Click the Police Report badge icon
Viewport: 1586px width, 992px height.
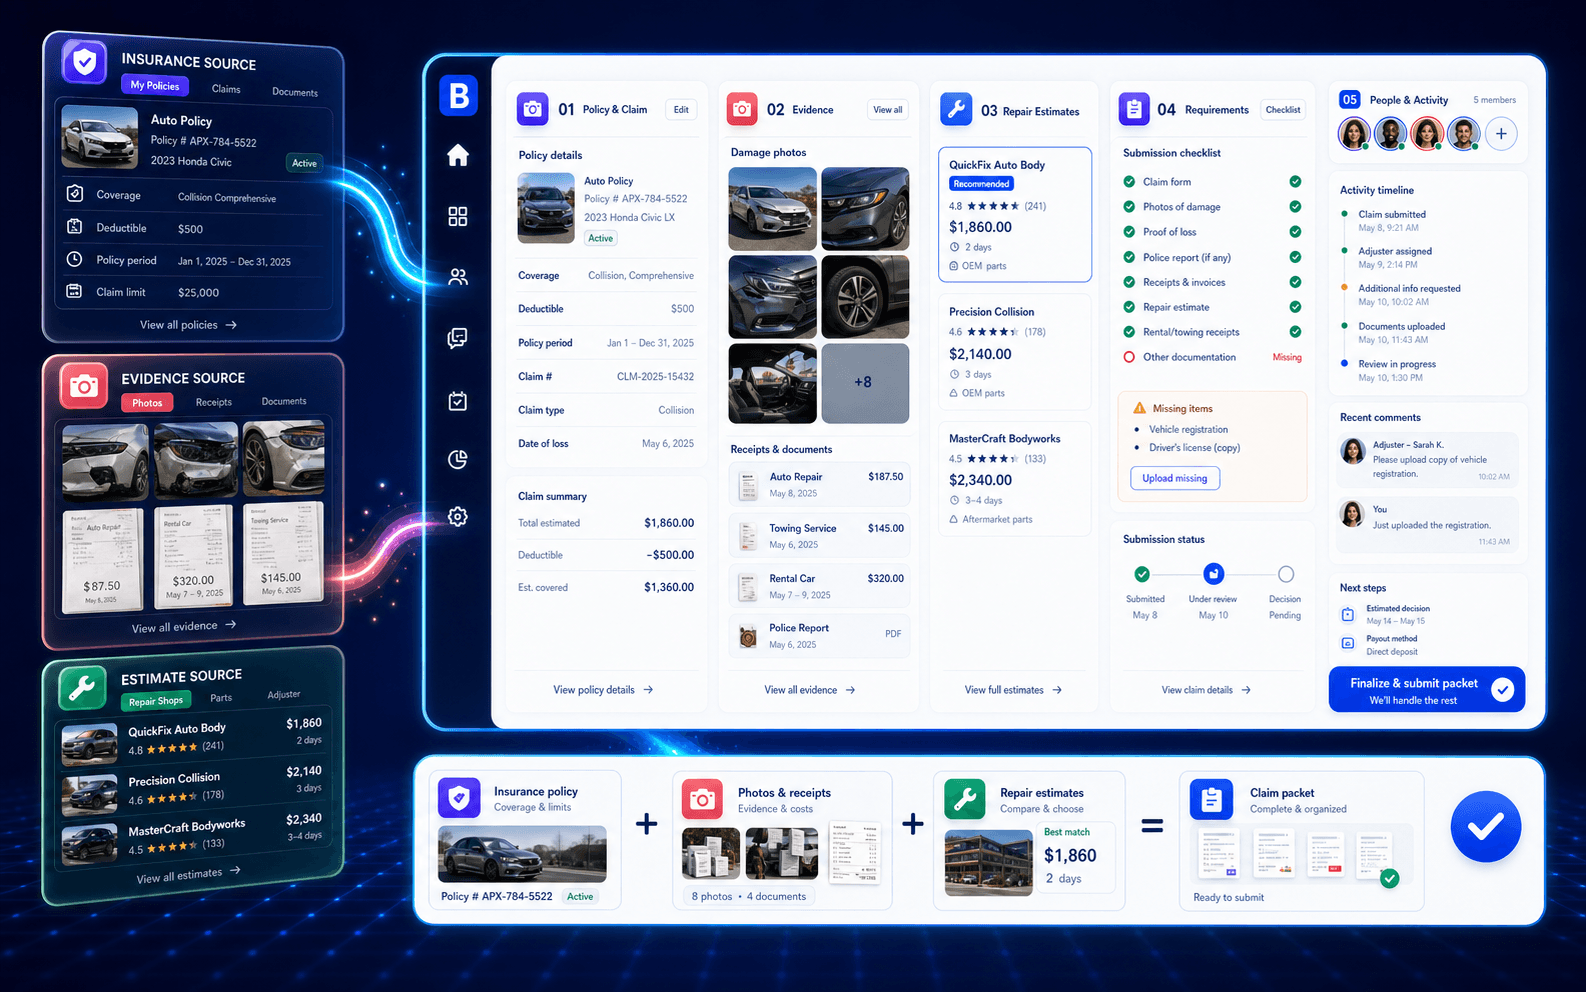click(748, 636)
